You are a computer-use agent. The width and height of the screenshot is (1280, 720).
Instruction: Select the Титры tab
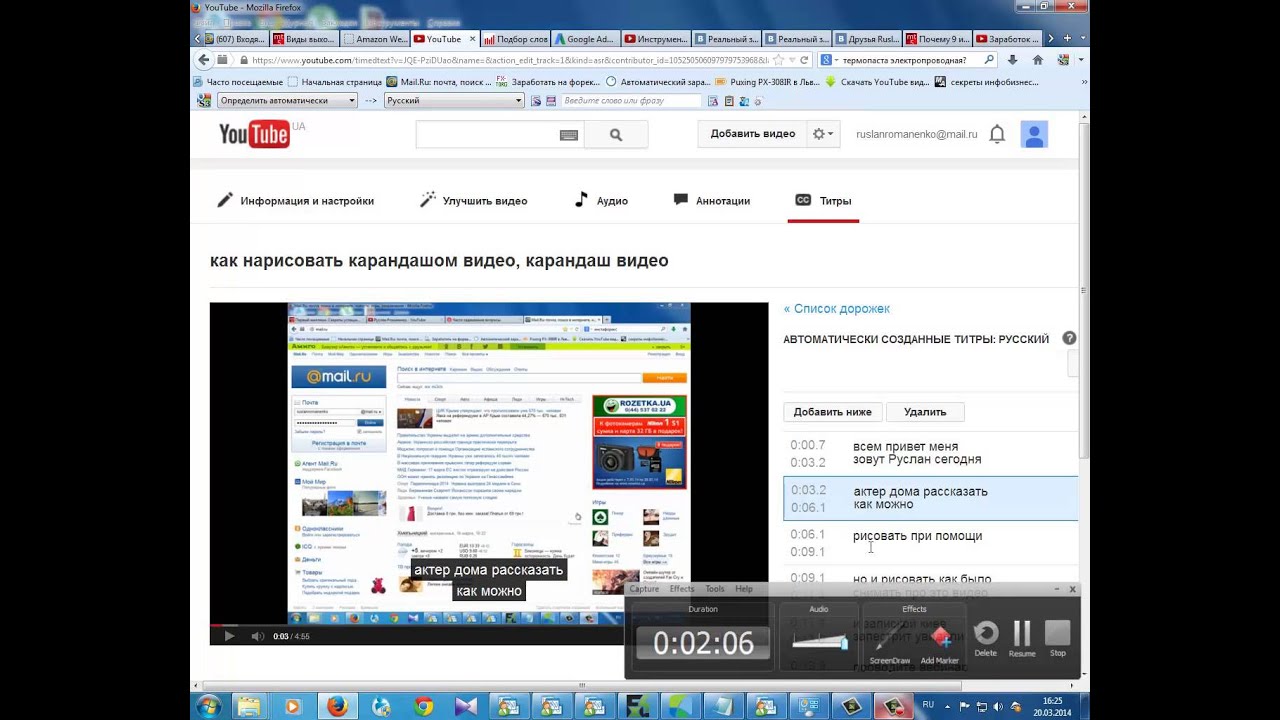(x=823, y=201)
